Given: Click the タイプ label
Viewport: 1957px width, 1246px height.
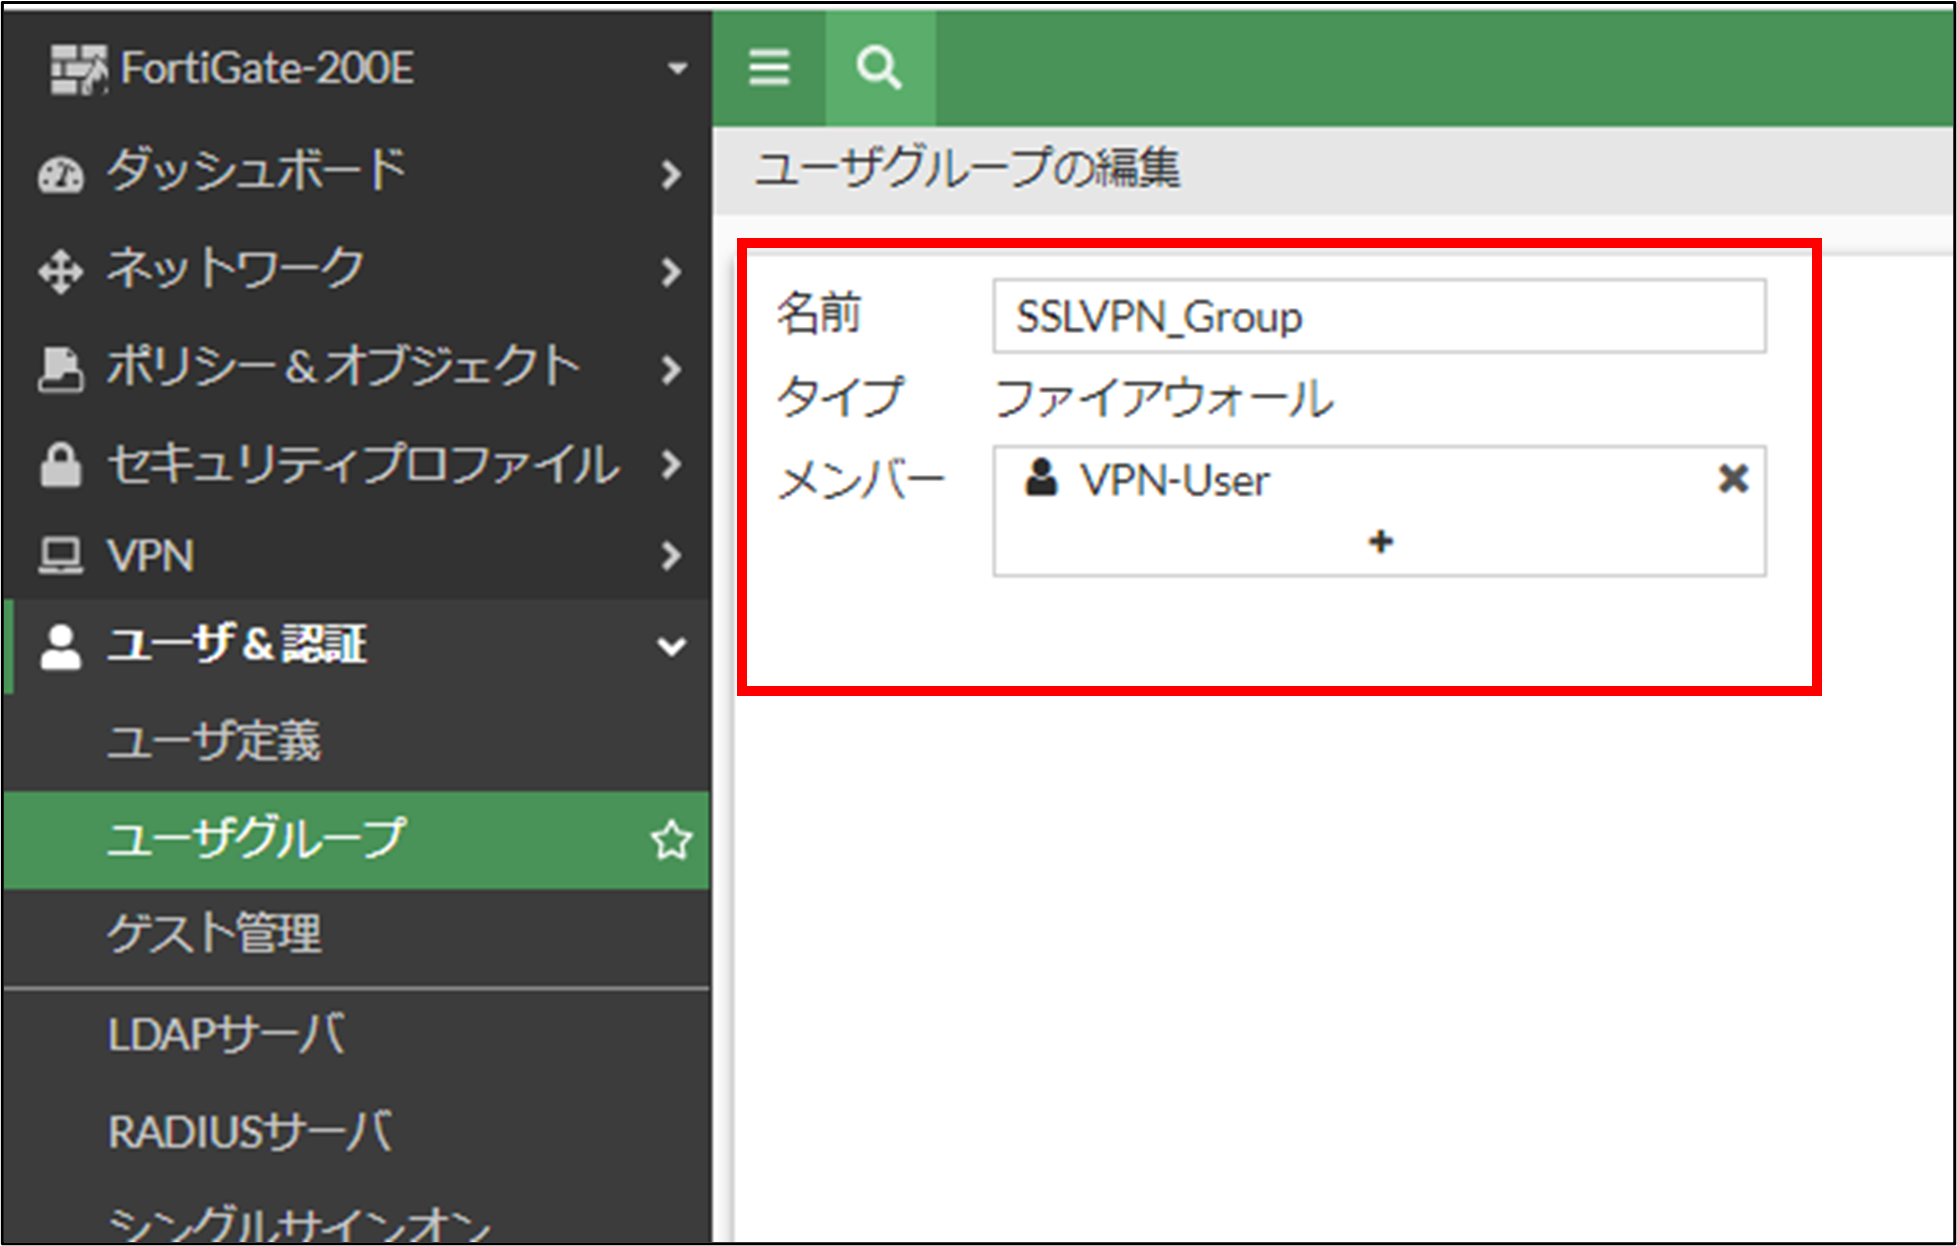Looking at the screenshot, I should tap(840, 397).
